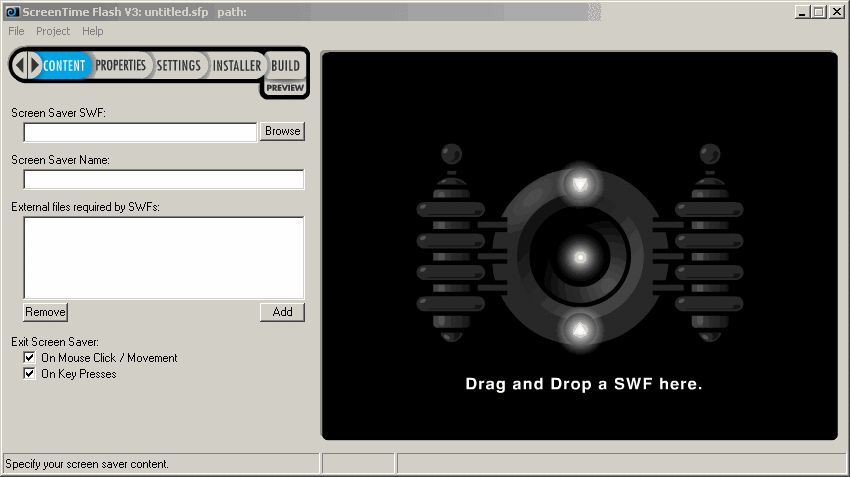Click 'Specify your screen saver content.' status text
850x477 pixels.
pyautogui.click(x=87, y=464)
